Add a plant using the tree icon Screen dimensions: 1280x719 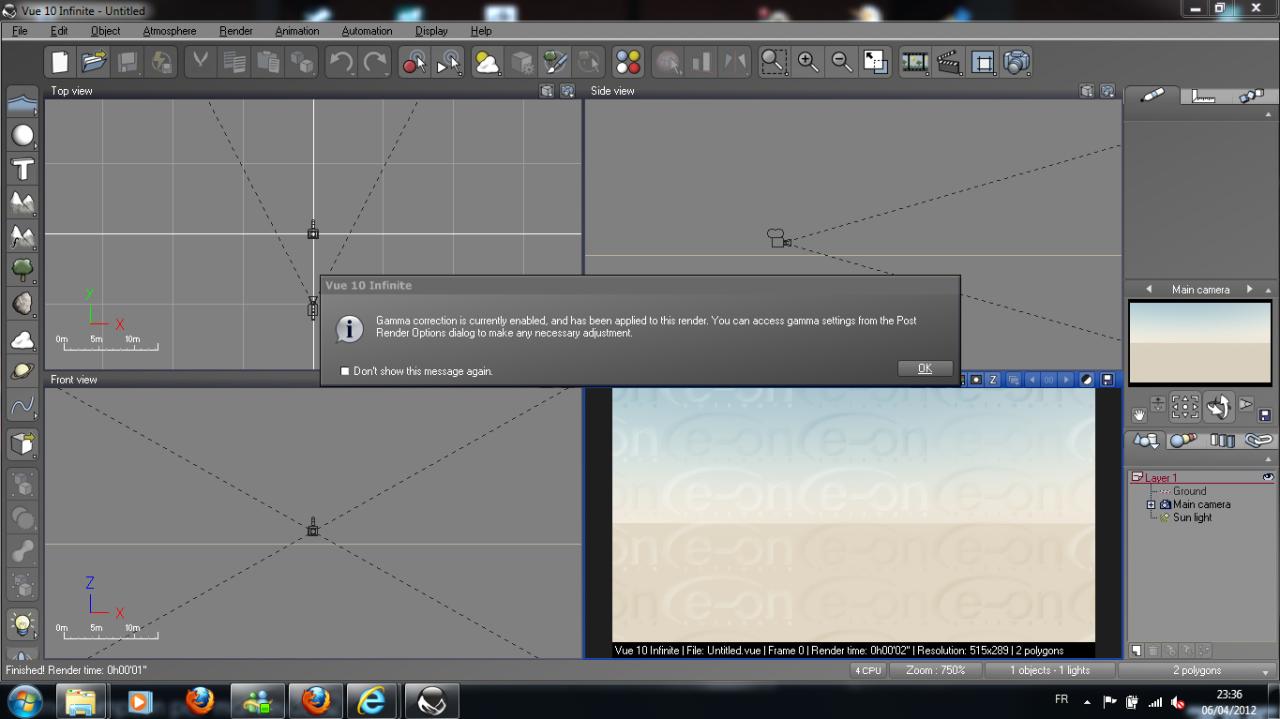pos(22,269)
